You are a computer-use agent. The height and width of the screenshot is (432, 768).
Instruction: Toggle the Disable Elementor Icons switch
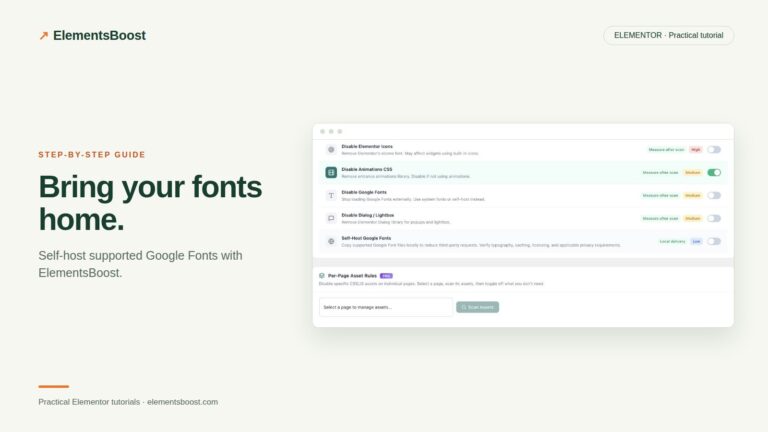point(714,150)
